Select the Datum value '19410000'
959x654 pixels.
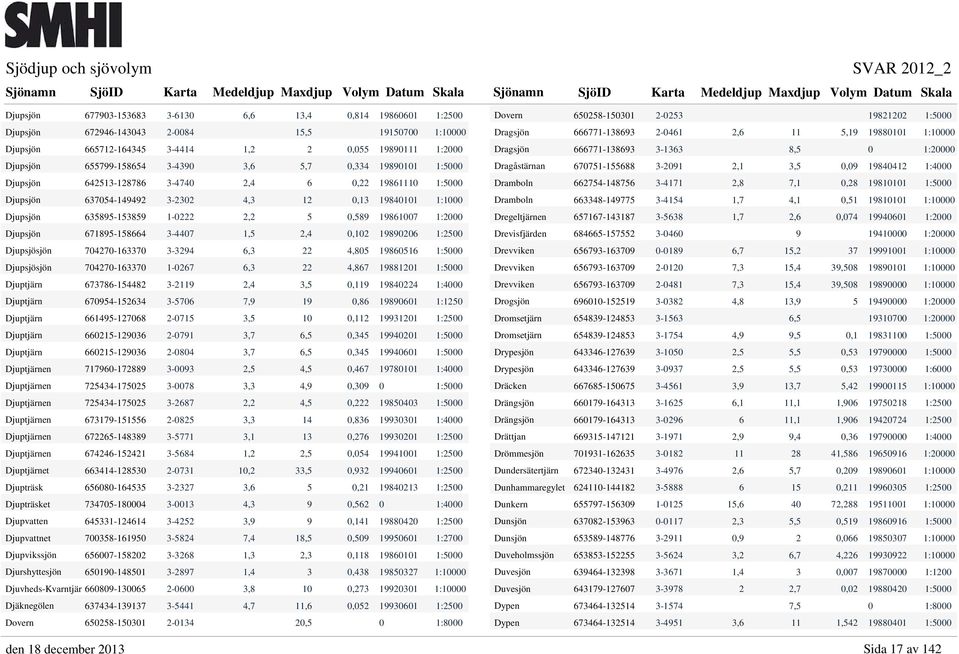point(887,234)
